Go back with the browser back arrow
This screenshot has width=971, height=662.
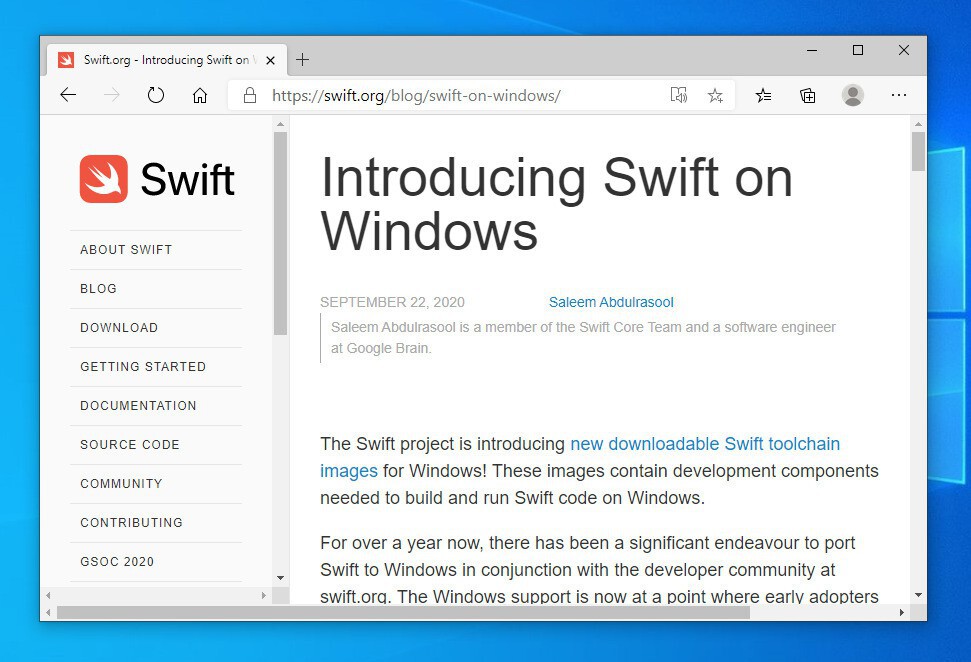tap(68, 95)
